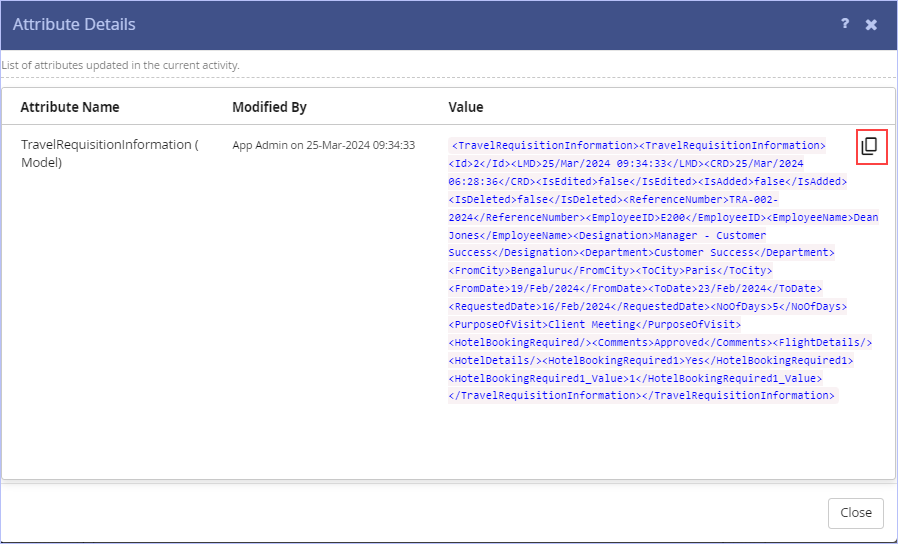Click the EmployeeName Dean text in XML
Screen dimensions: 898x544
pos(822,218)
